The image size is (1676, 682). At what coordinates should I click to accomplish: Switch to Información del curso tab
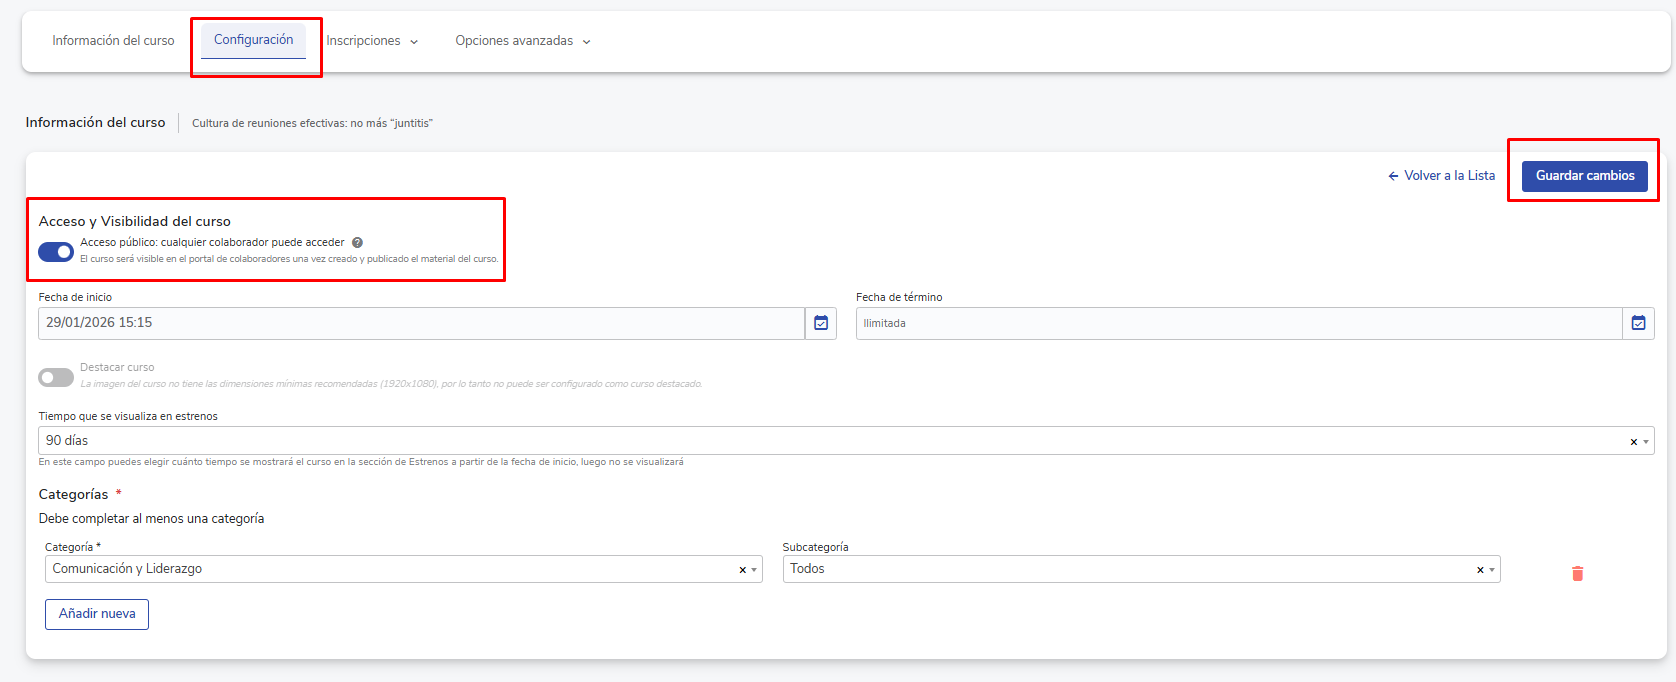click(x=113, y=41)
